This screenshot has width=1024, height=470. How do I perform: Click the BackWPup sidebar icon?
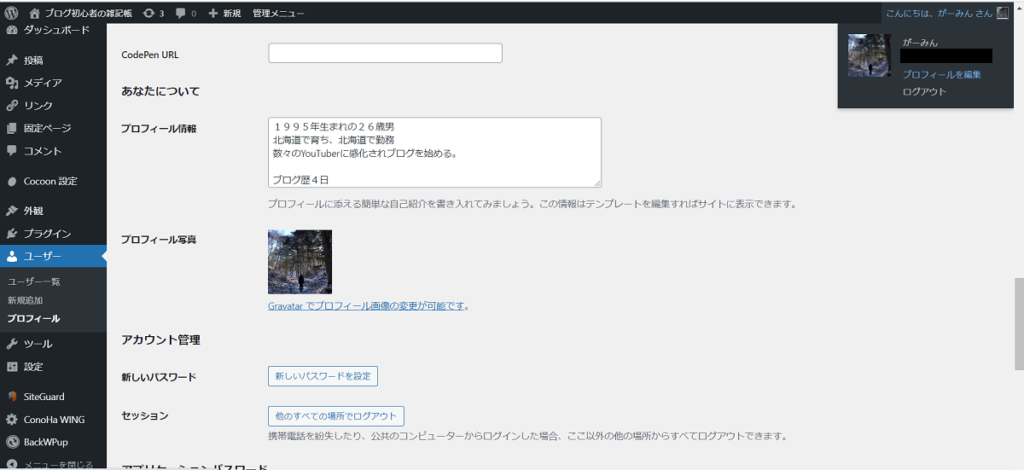11,442
